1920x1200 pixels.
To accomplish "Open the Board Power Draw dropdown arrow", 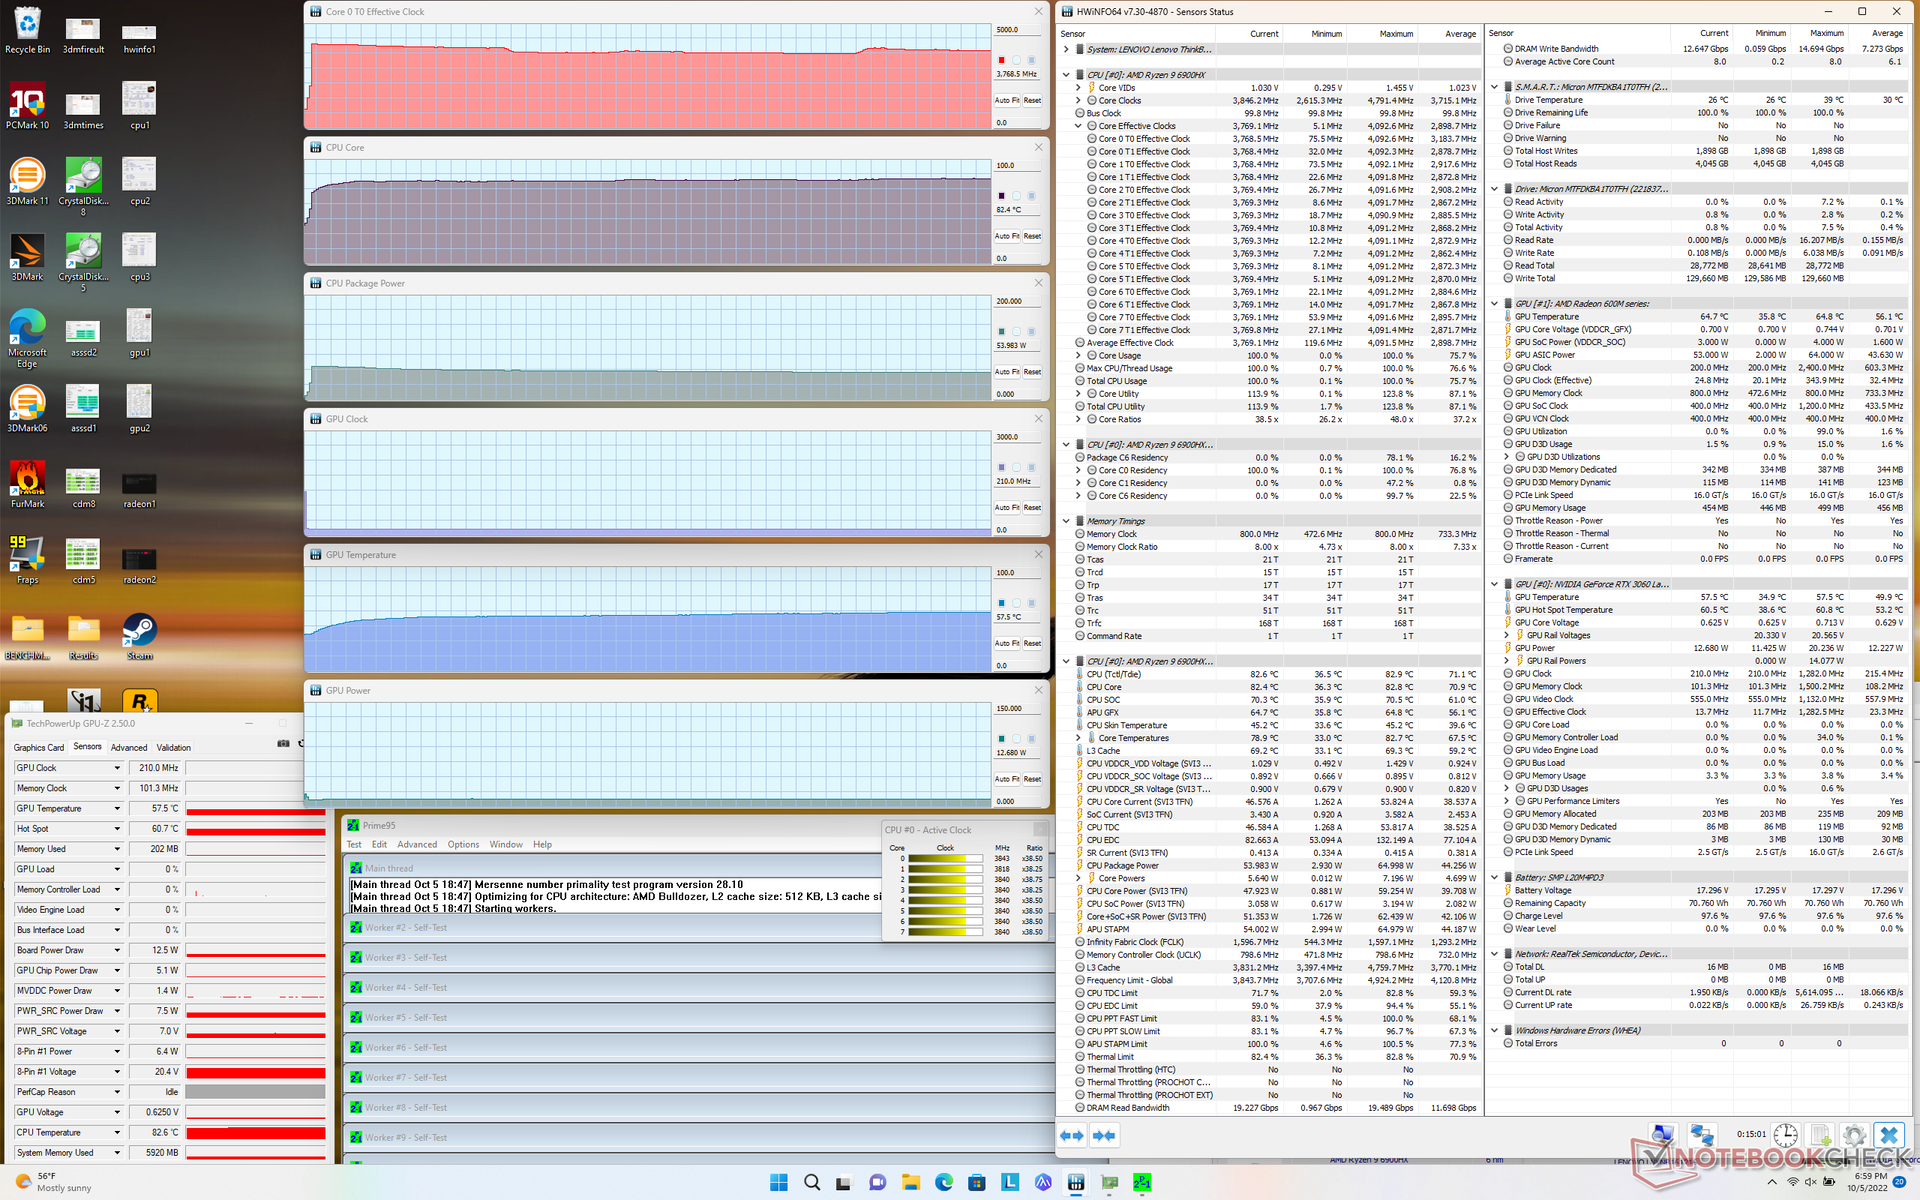I will 117,951.
